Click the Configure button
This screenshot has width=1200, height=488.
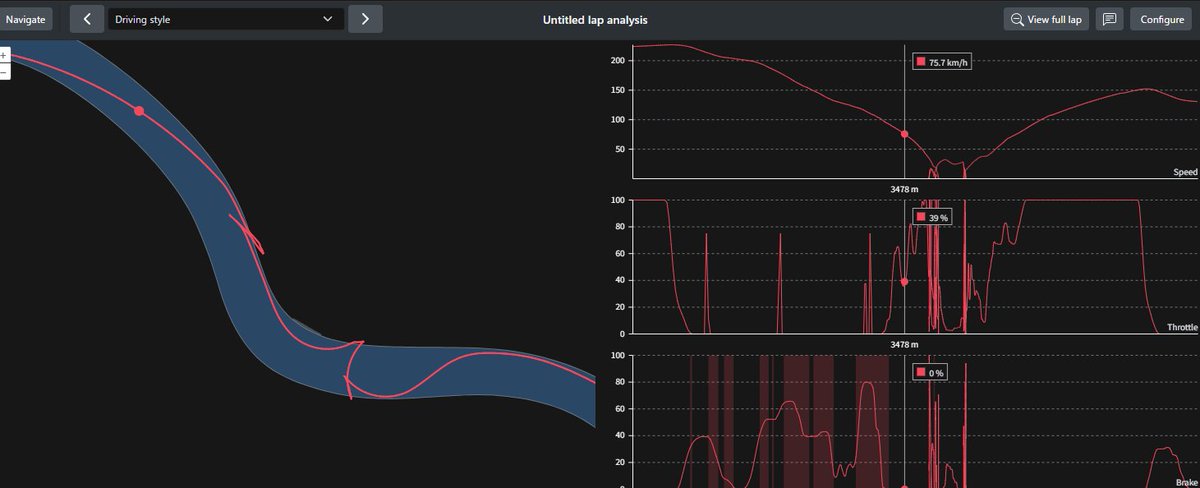pos(1162,19)
